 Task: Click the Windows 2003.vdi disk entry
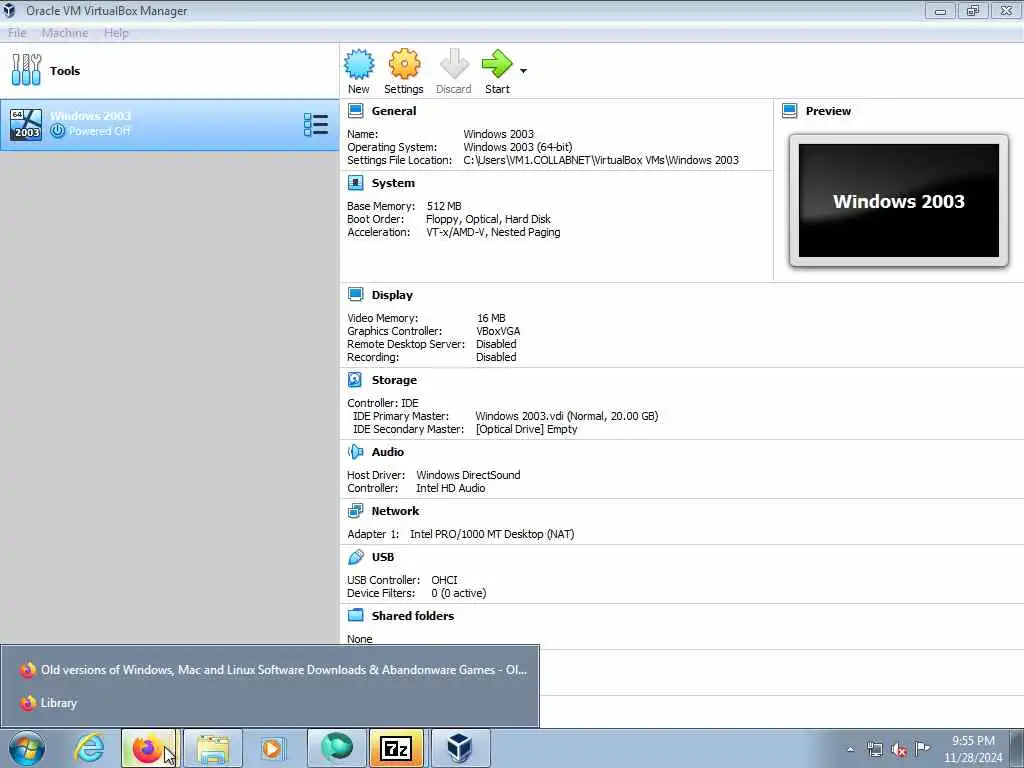coord(567,416)
